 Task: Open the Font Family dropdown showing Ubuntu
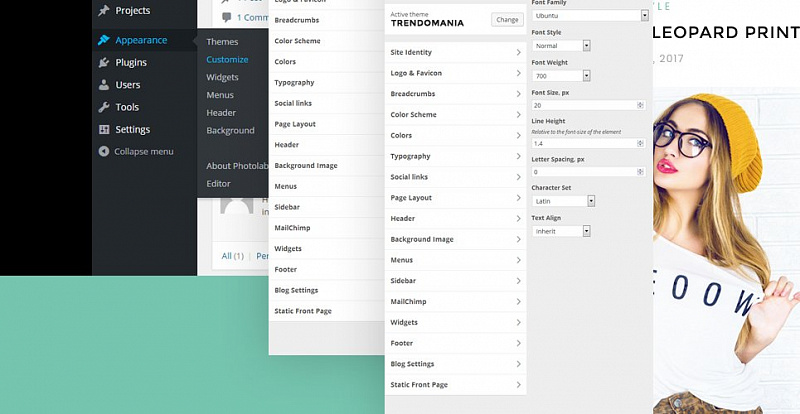[590, 16]
